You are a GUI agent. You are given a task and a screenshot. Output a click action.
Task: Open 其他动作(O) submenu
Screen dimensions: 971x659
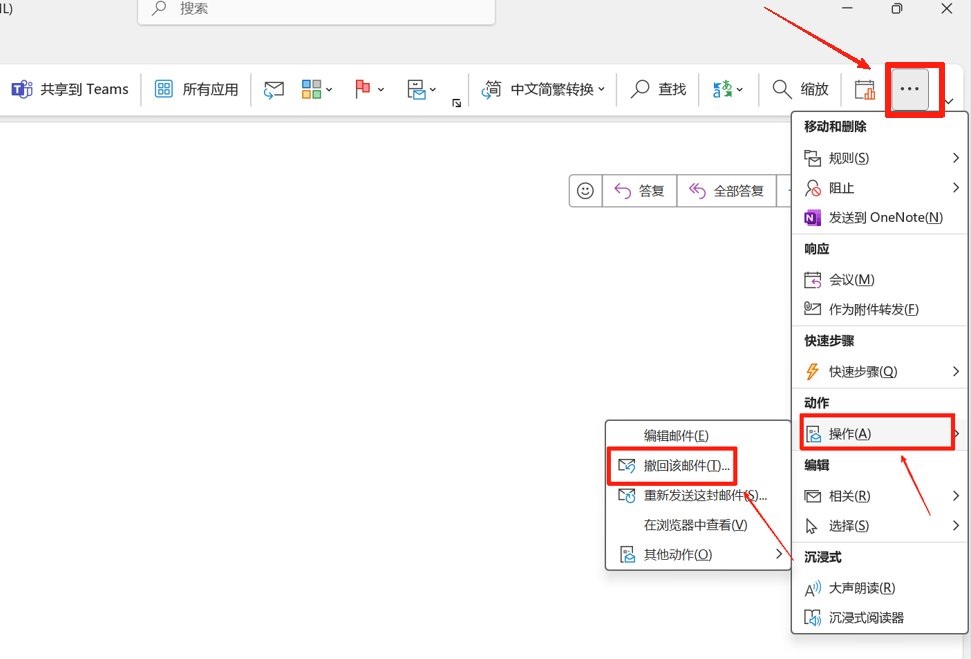pyautogui.click(x=698, y=554)
